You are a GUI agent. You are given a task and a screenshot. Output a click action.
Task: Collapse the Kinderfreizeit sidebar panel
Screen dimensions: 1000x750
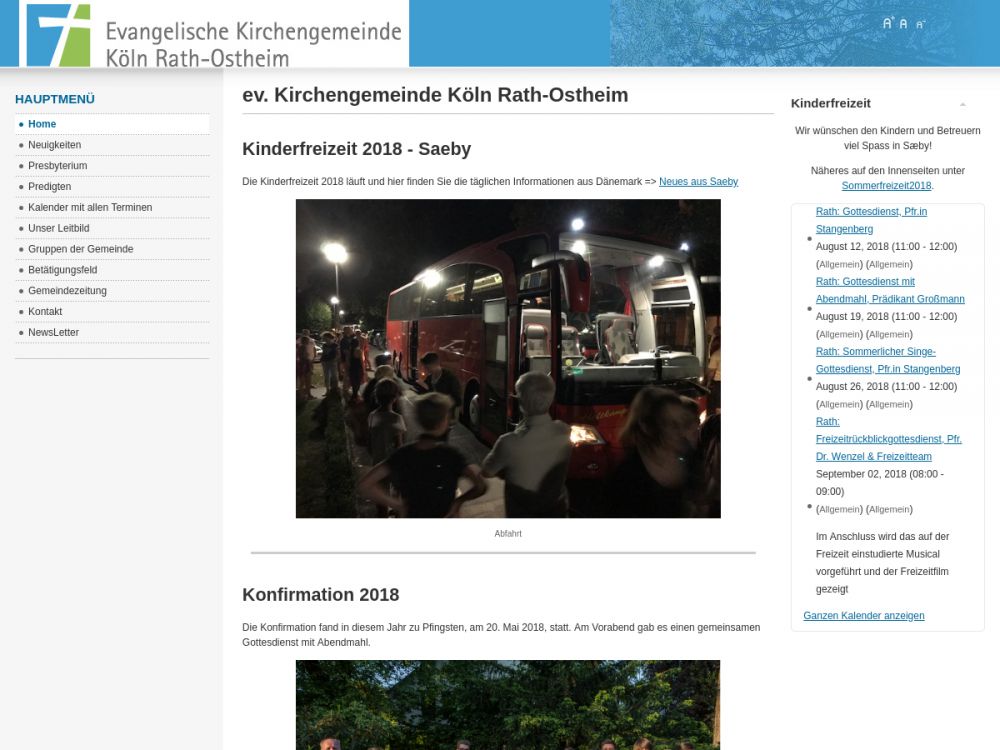pyautogui.click(x=962, y=104)
